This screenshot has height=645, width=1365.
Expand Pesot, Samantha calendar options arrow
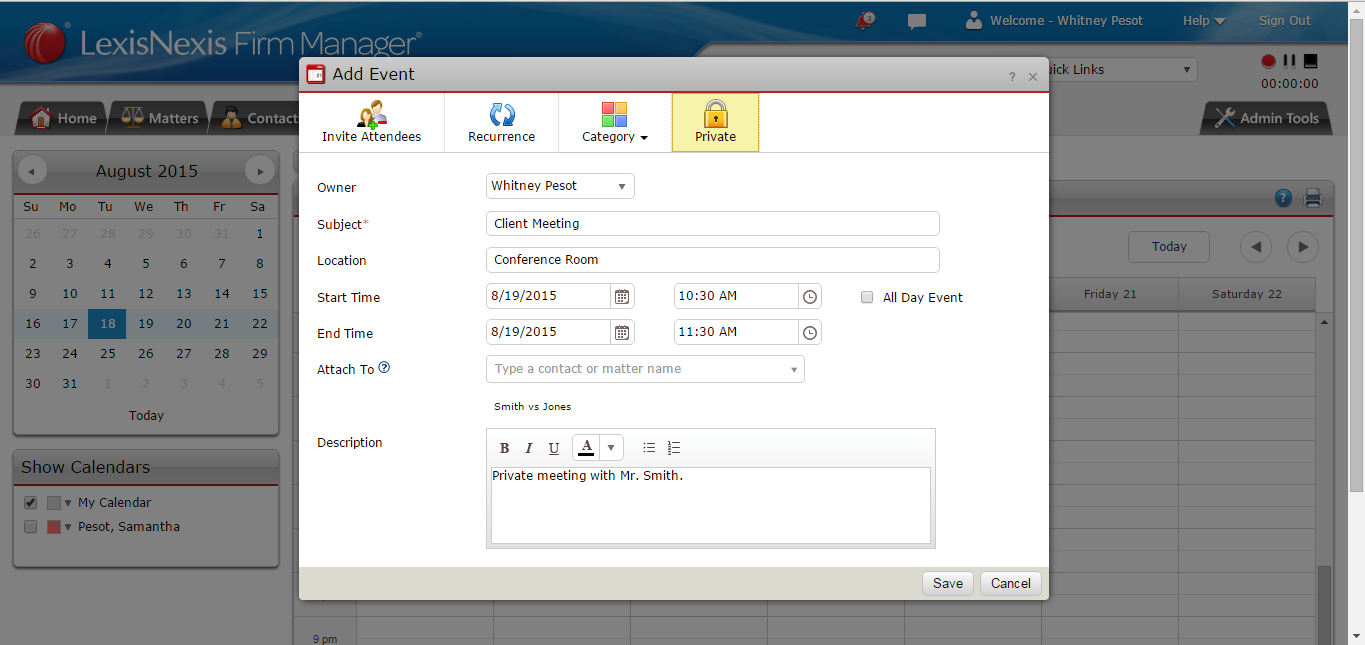point(69,527)
